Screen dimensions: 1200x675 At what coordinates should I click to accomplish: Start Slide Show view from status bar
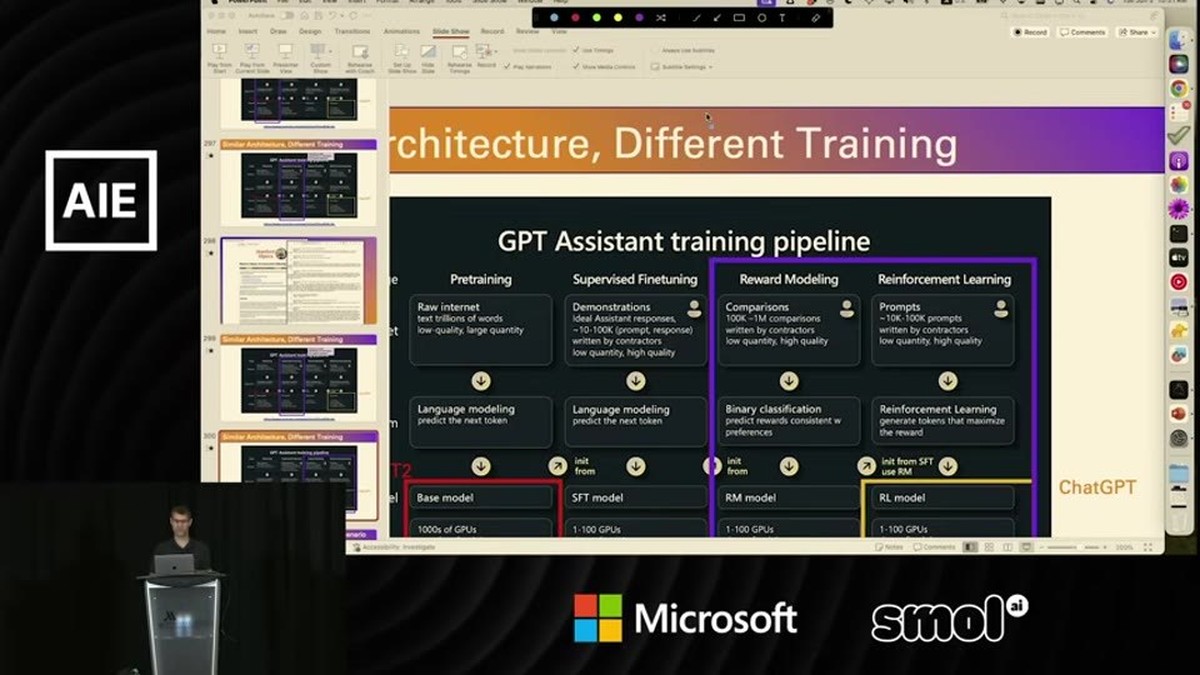click(1026, 547)
